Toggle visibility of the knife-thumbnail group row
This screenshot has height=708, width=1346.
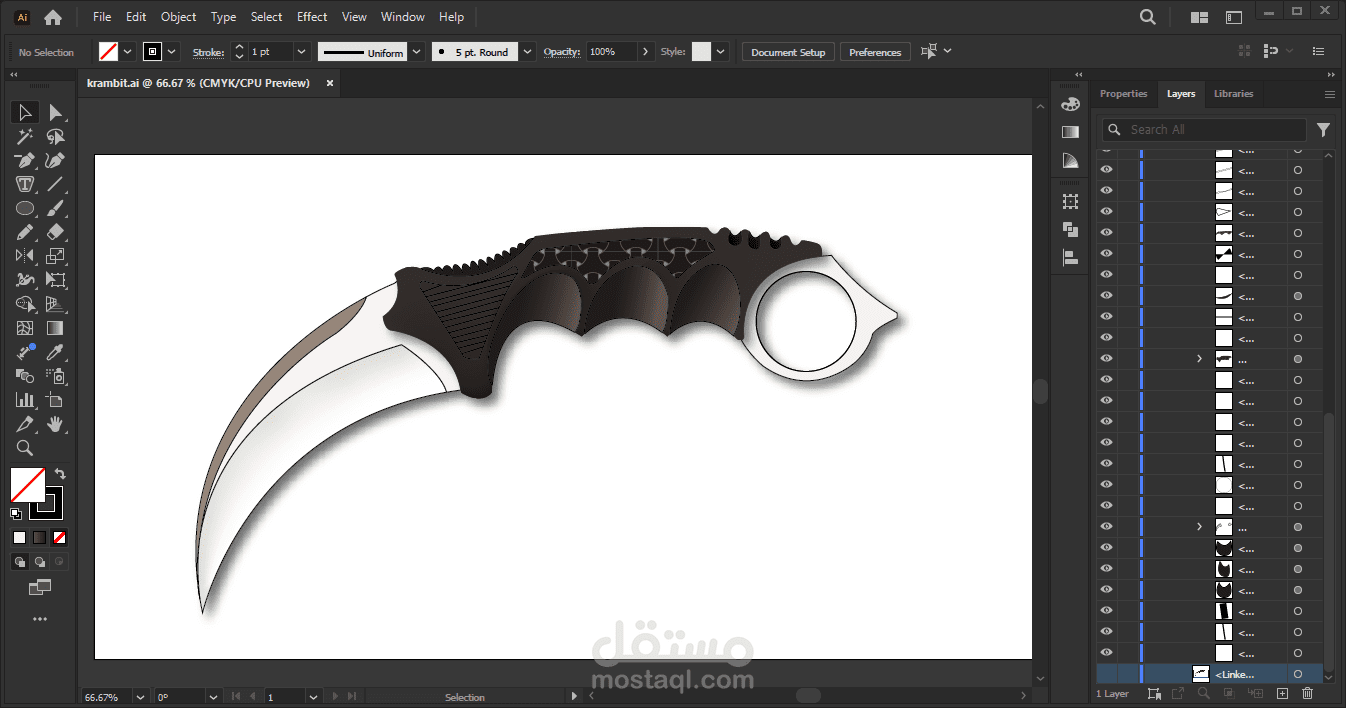pos(1106,359)
